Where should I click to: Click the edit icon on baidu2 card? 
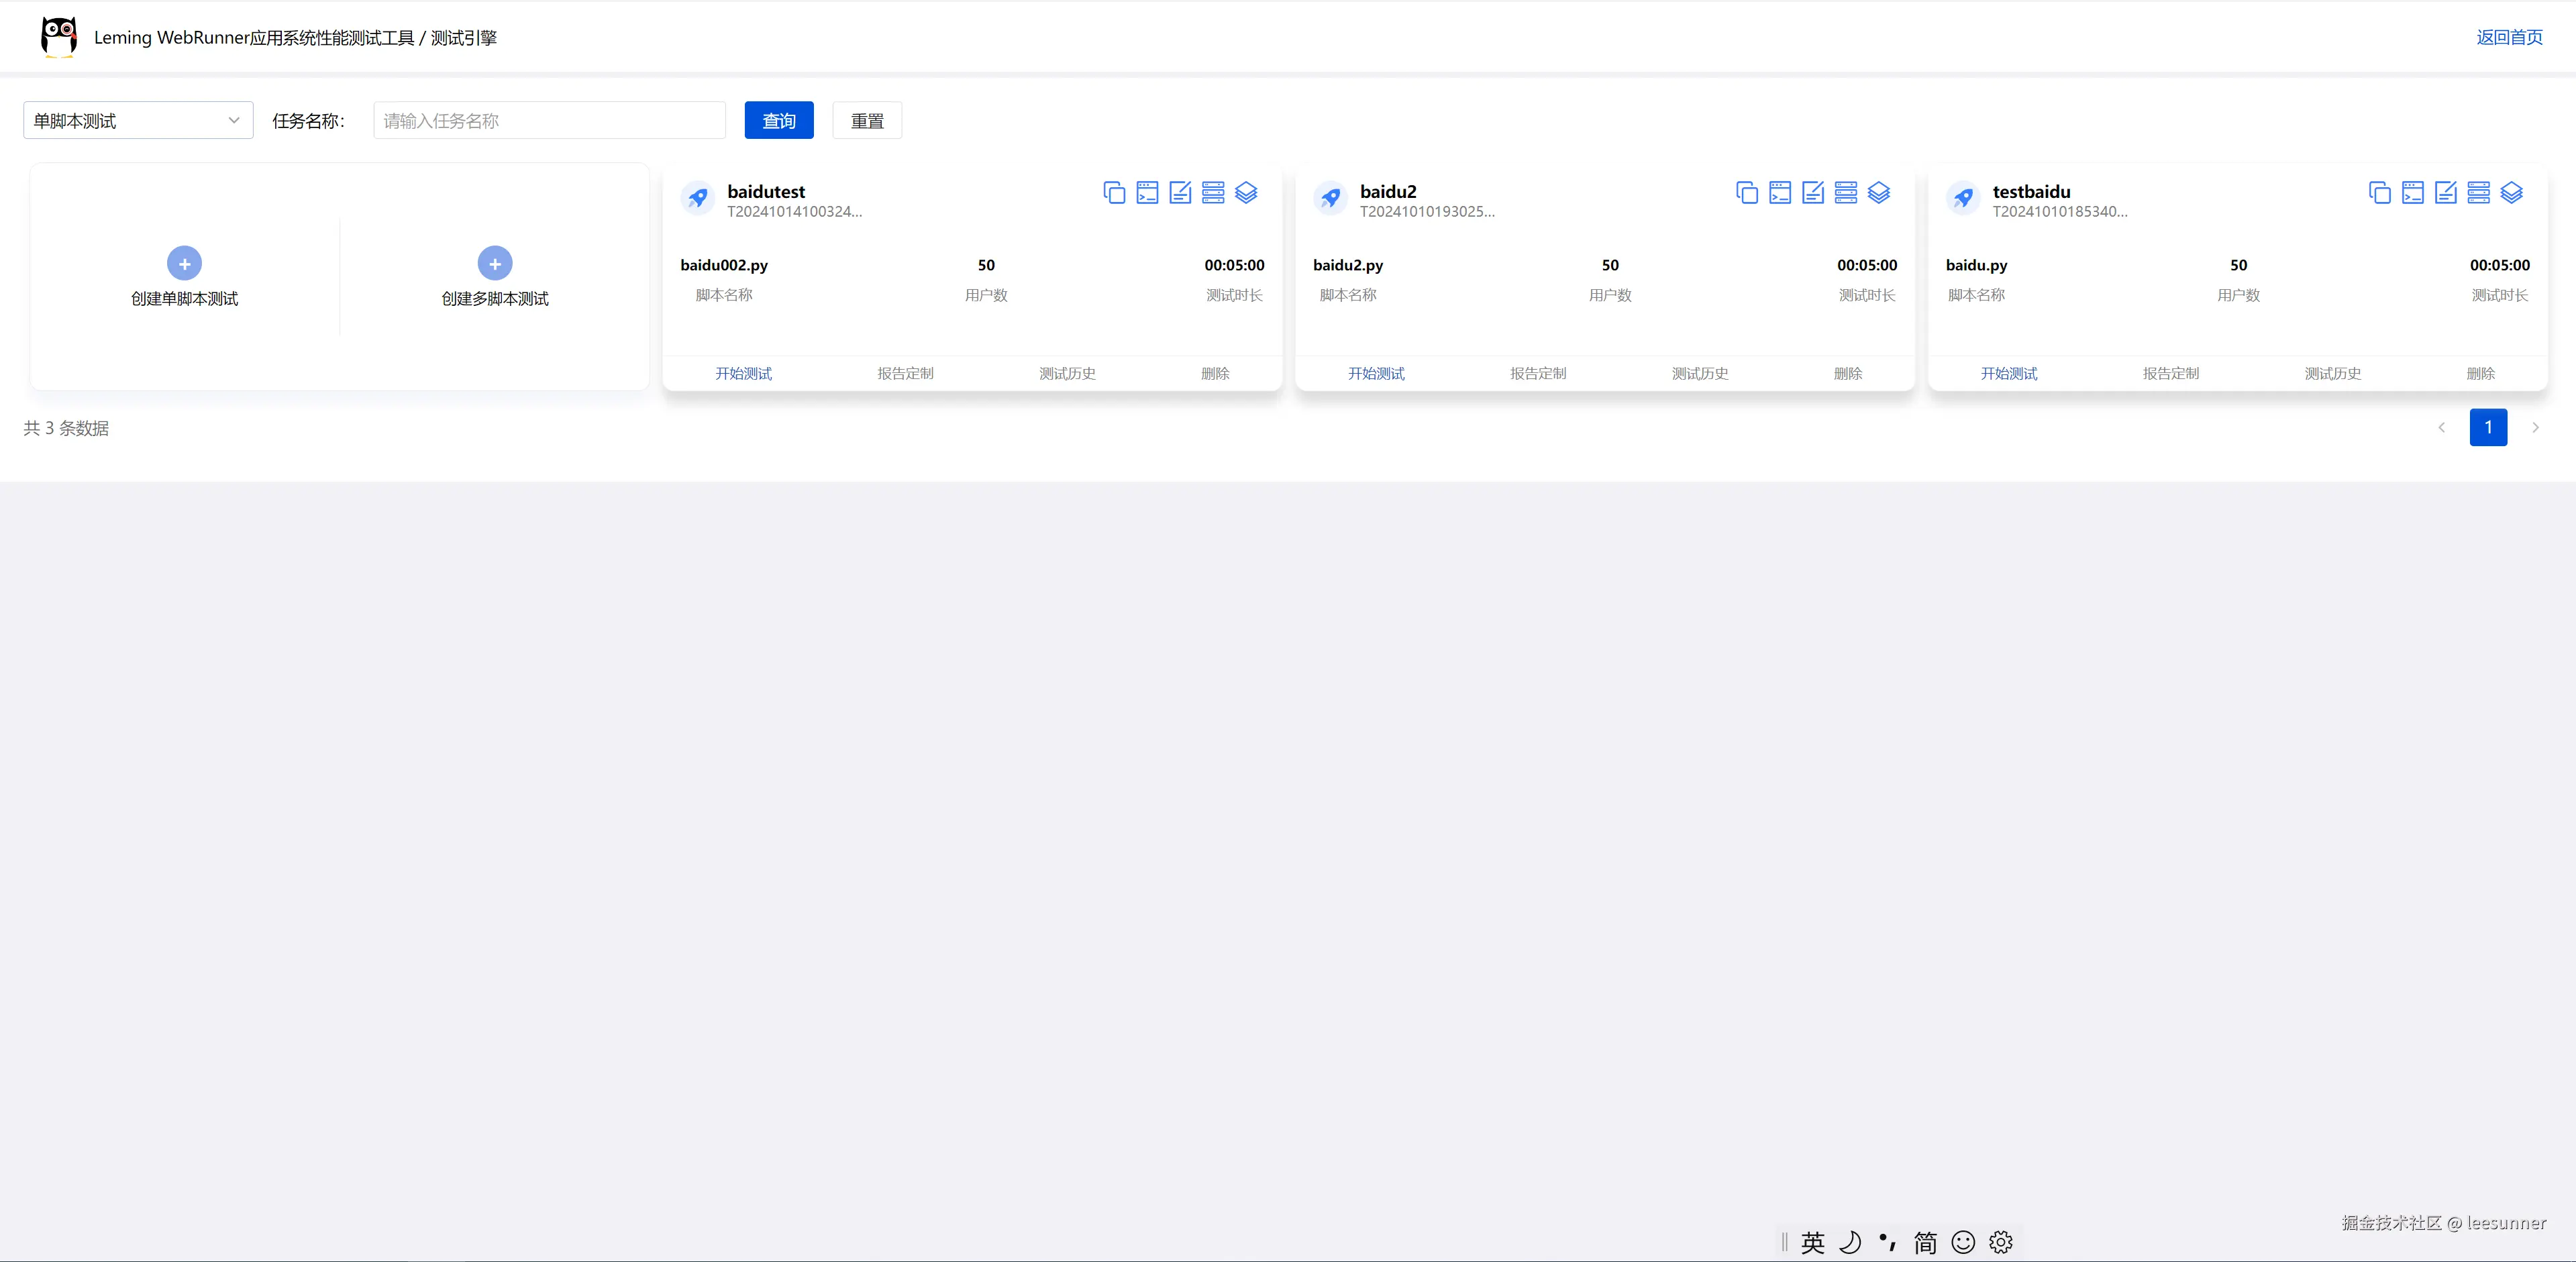point(1813,193)
